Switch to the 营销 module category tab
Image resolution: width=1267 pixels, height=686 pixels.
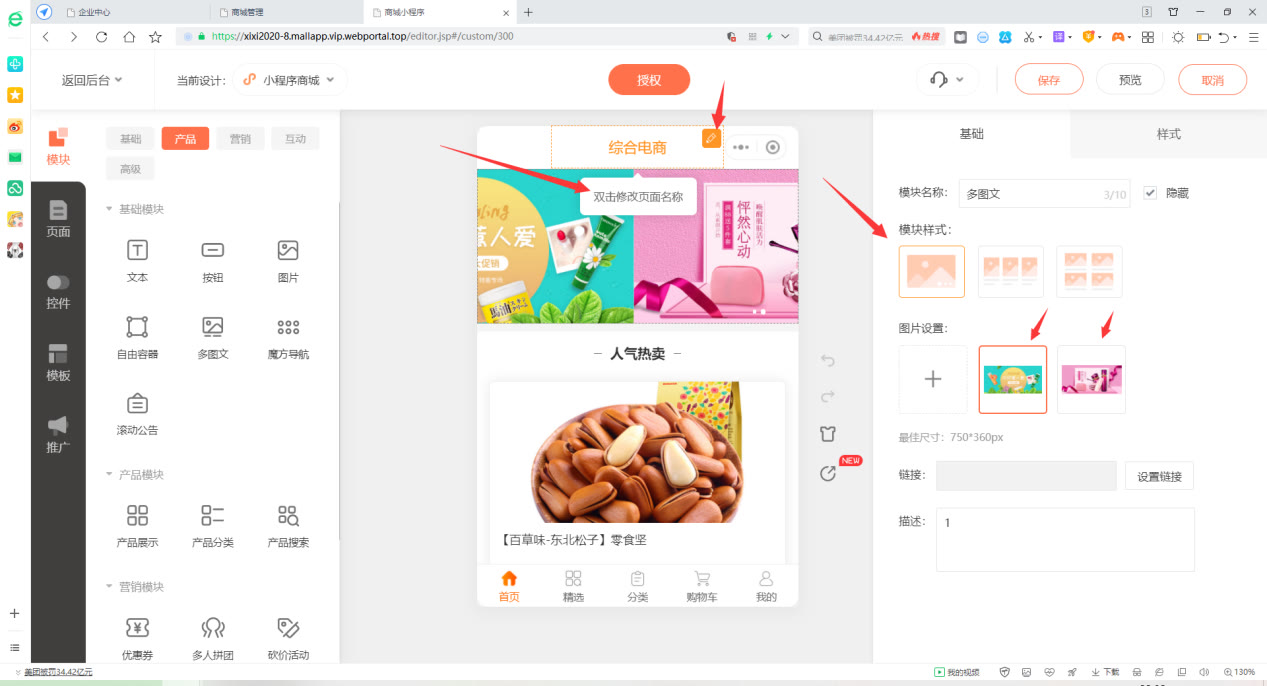(x=240, y=138)
